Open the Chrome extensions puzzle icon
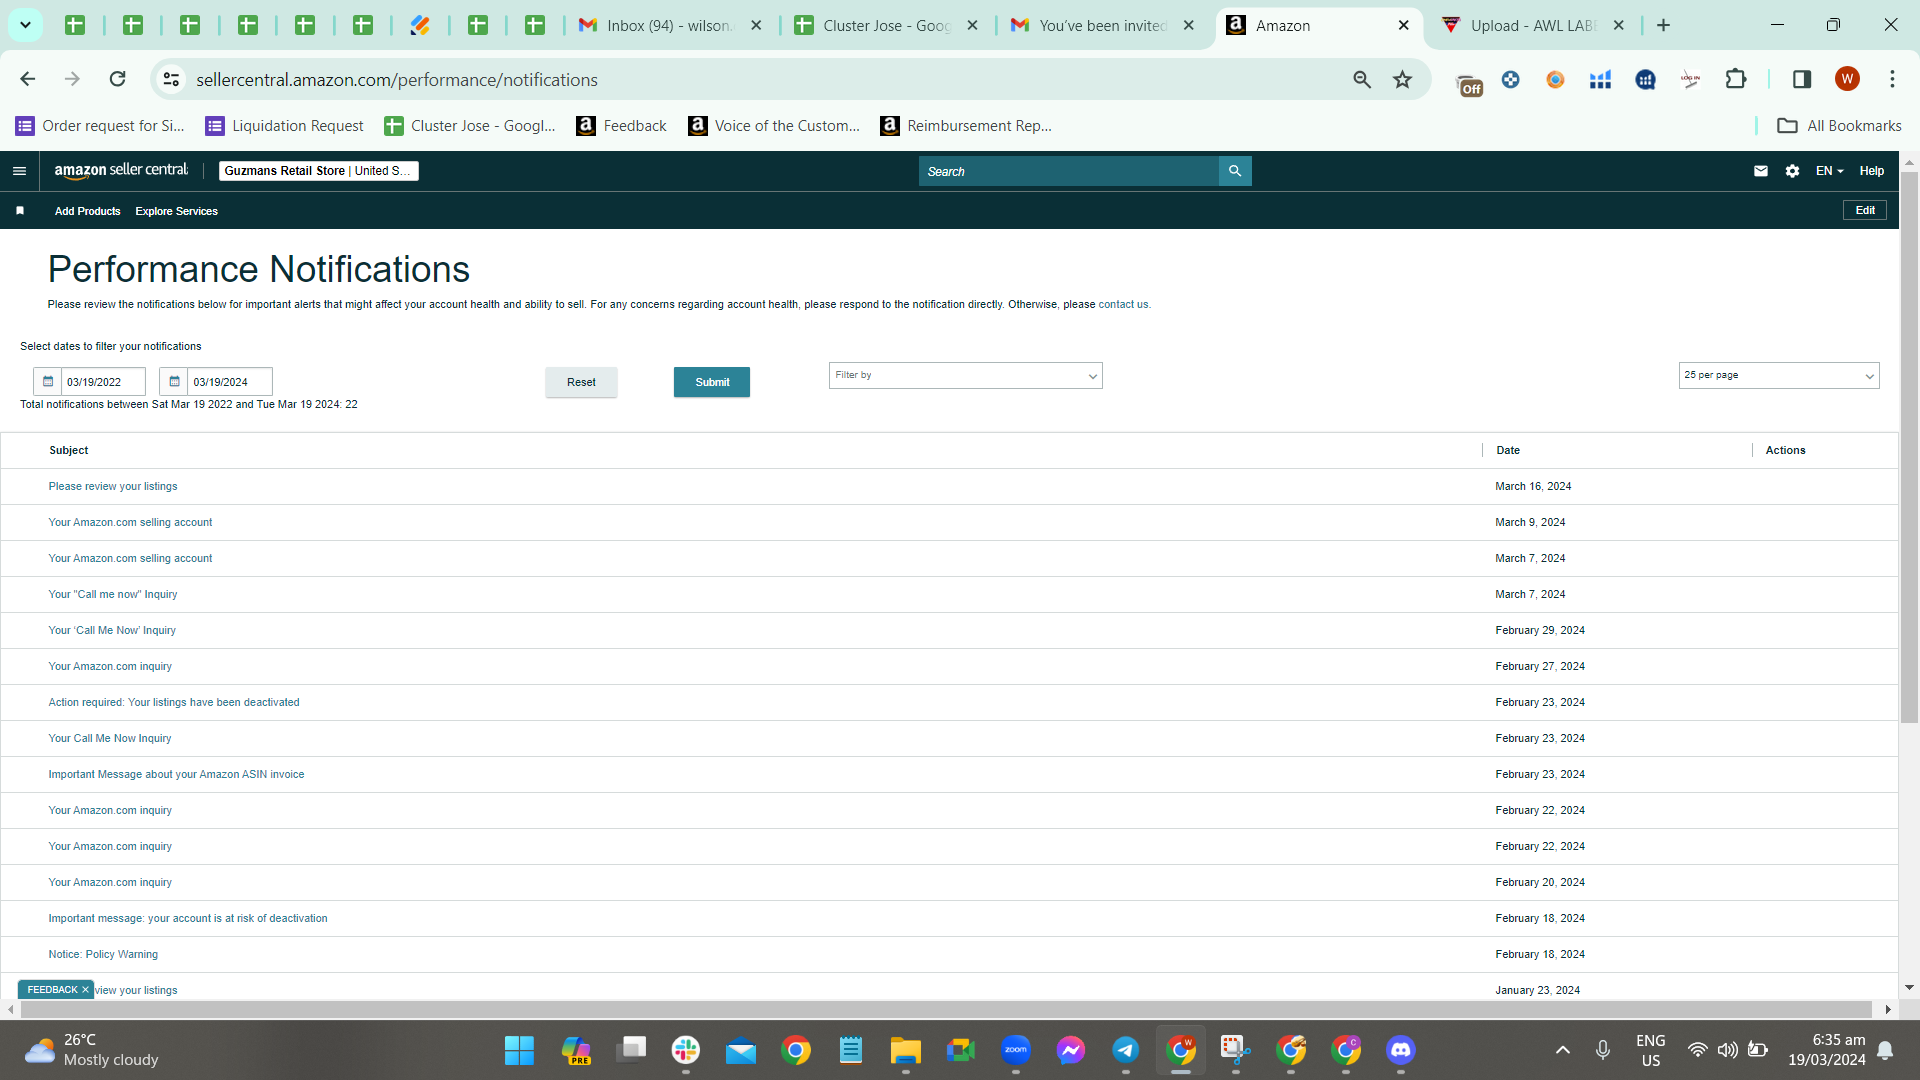1920x1080 pixels. (x=1736, y=79)
